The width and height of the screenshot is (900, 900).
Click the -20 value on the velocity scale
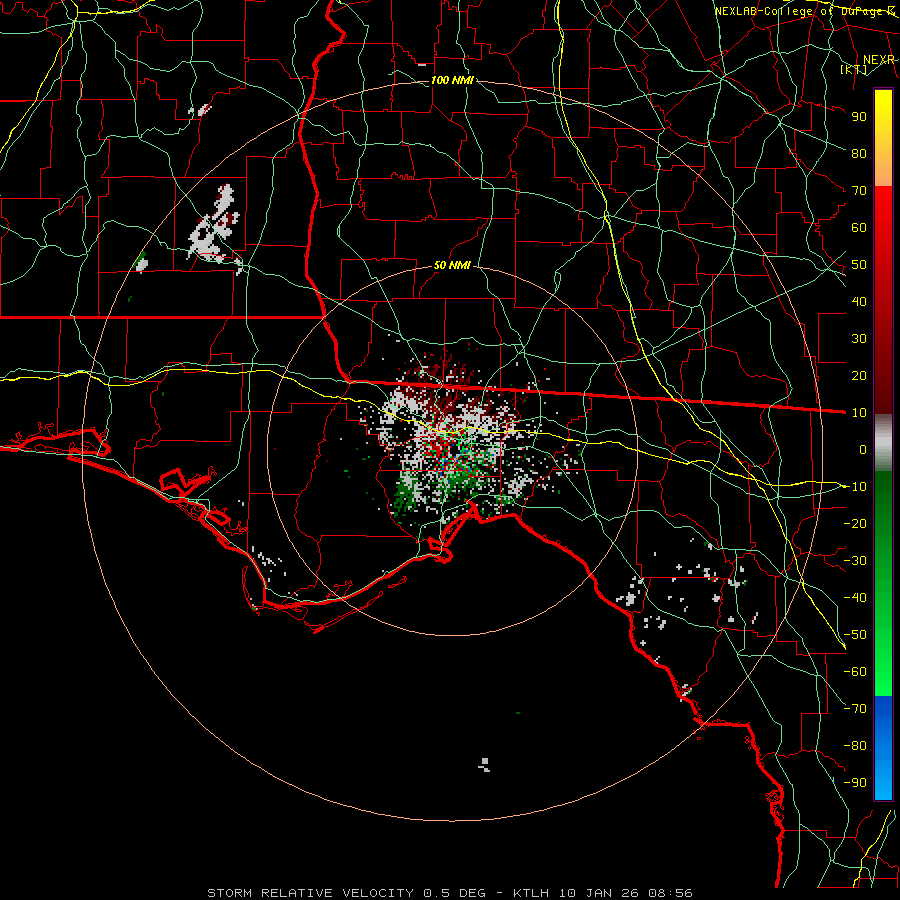click(855, 523)
